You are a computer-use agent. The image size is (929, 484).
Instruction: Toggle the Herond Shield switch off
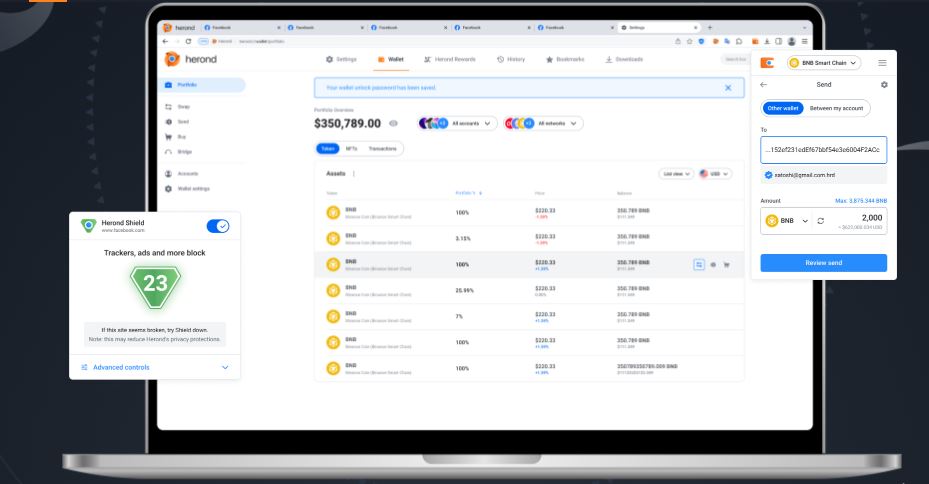tap(217, 226)
